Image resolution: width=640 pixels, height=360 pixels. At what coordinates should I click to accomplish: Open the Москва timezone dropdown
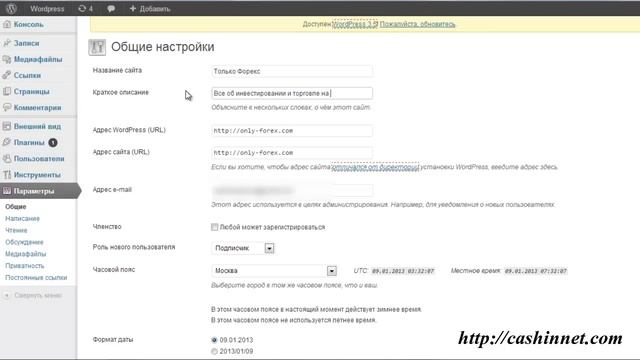coord(274,271)
